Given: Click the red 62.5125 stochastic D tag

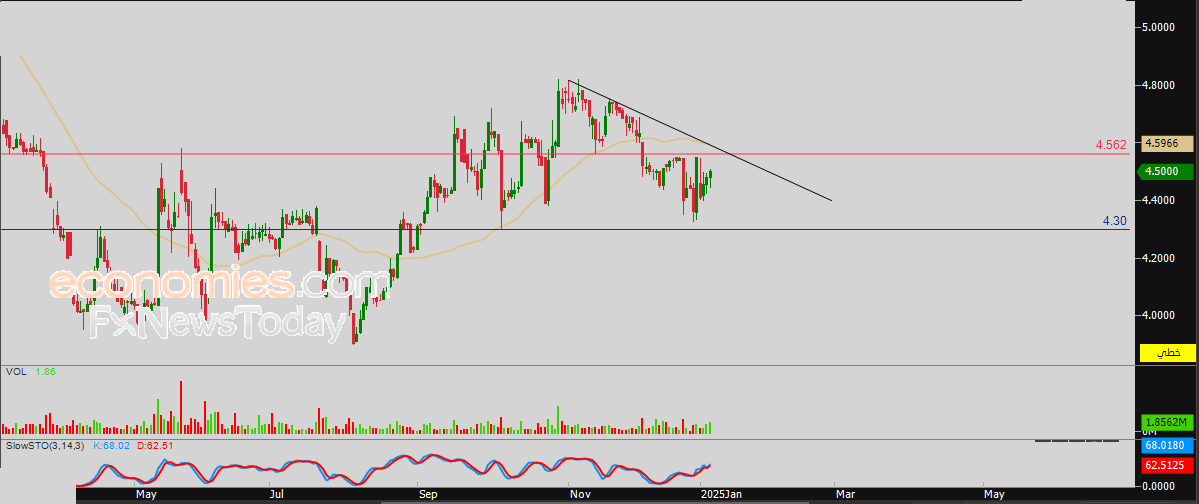Looking at the screenshot, I should pyautogui.click(x=1165, y=465).
